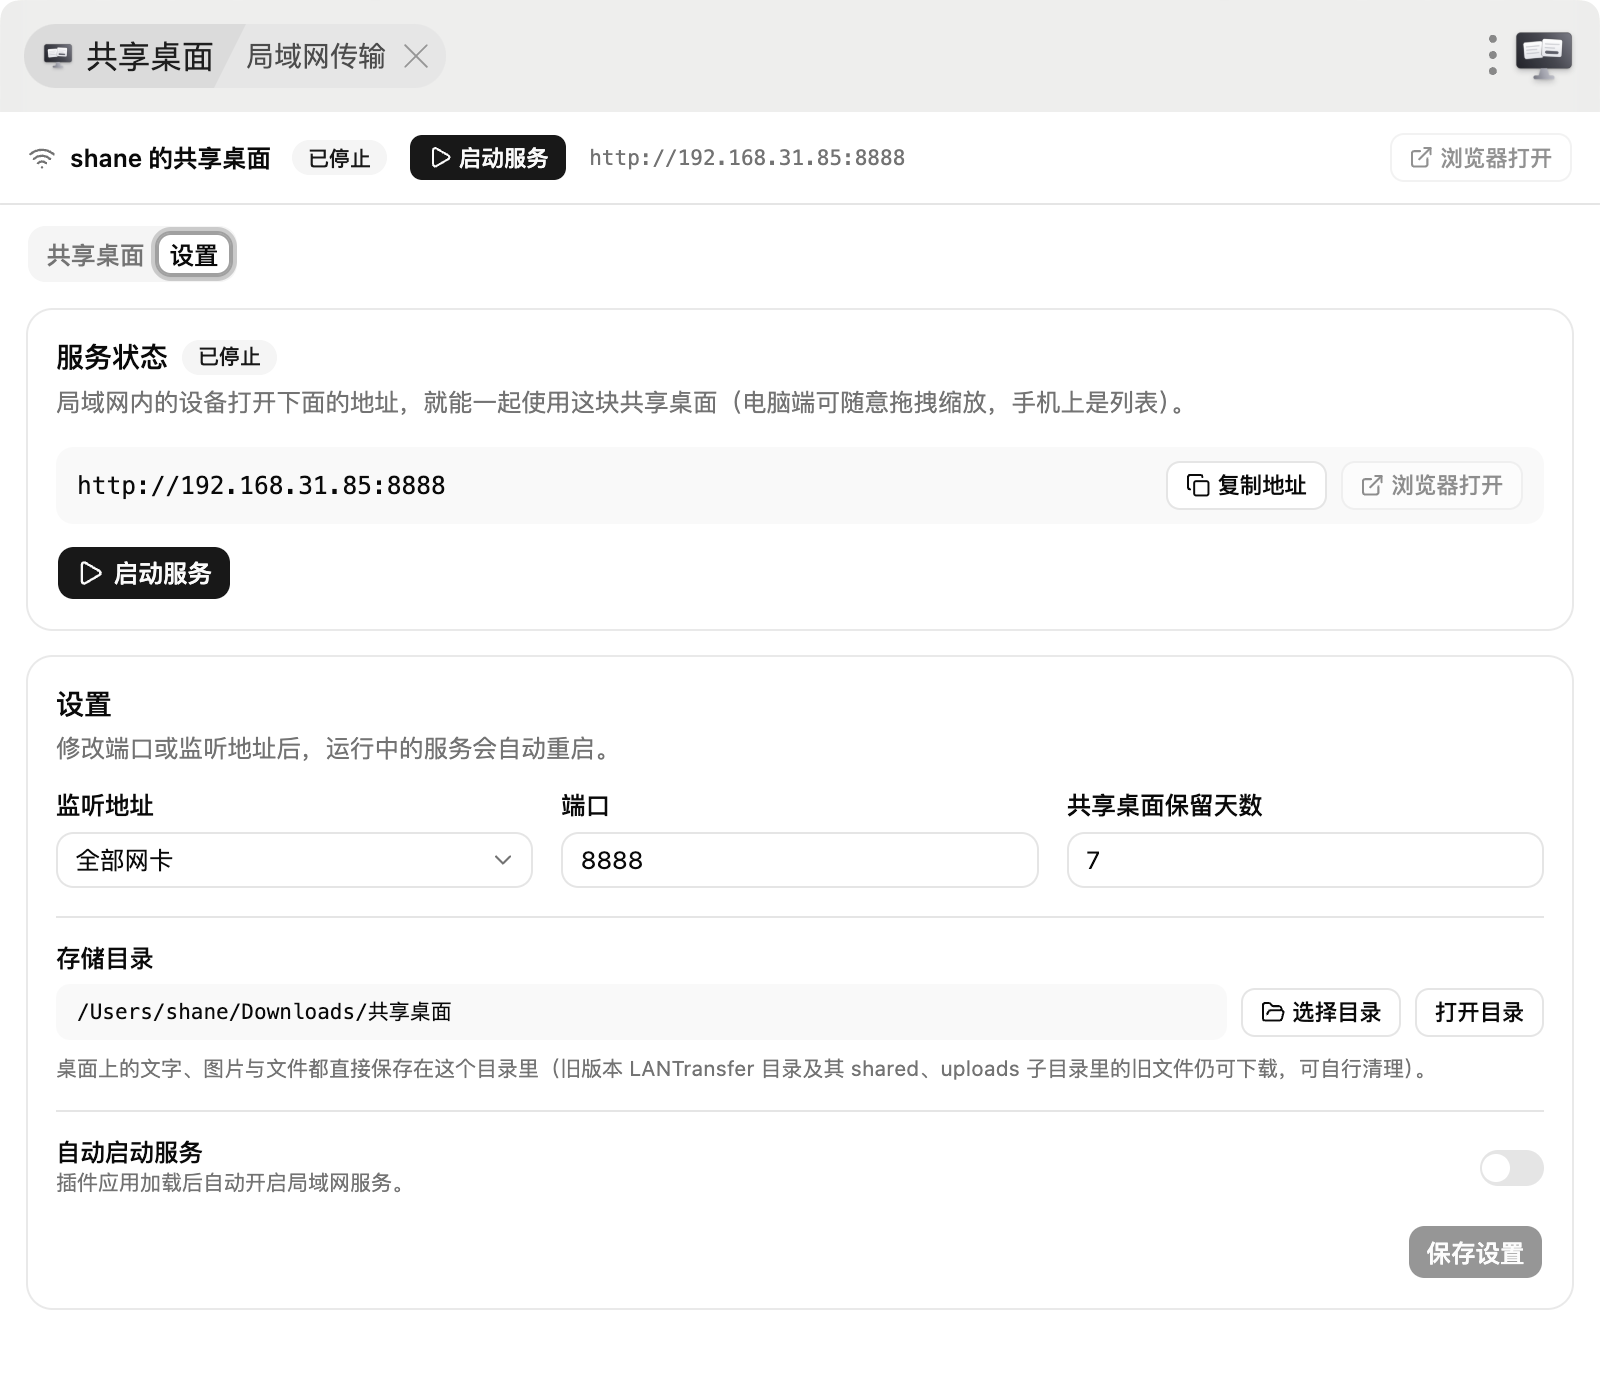Start service from the header 启动服务 button
This screenshot has width=1600, height=1392.
click(x=488, y=158)
